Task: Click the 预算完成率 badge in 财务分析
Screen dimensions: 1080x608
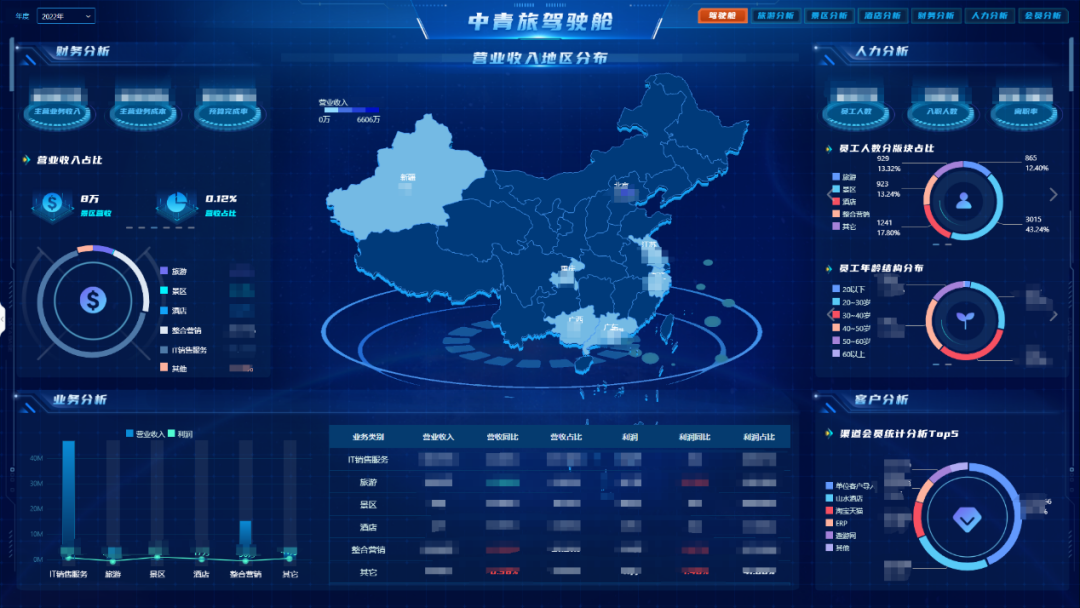Action: click(229, 111)
